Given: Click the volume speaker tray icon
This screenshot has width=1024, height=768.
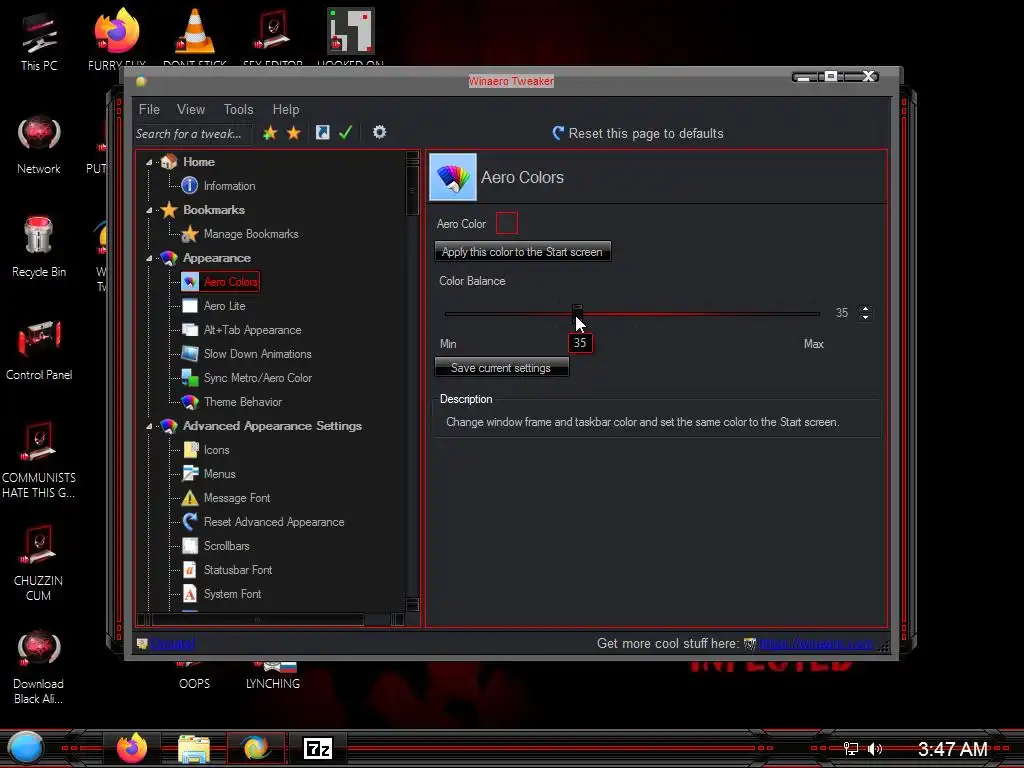Looking at the screenshot, I should pos(875,748).
